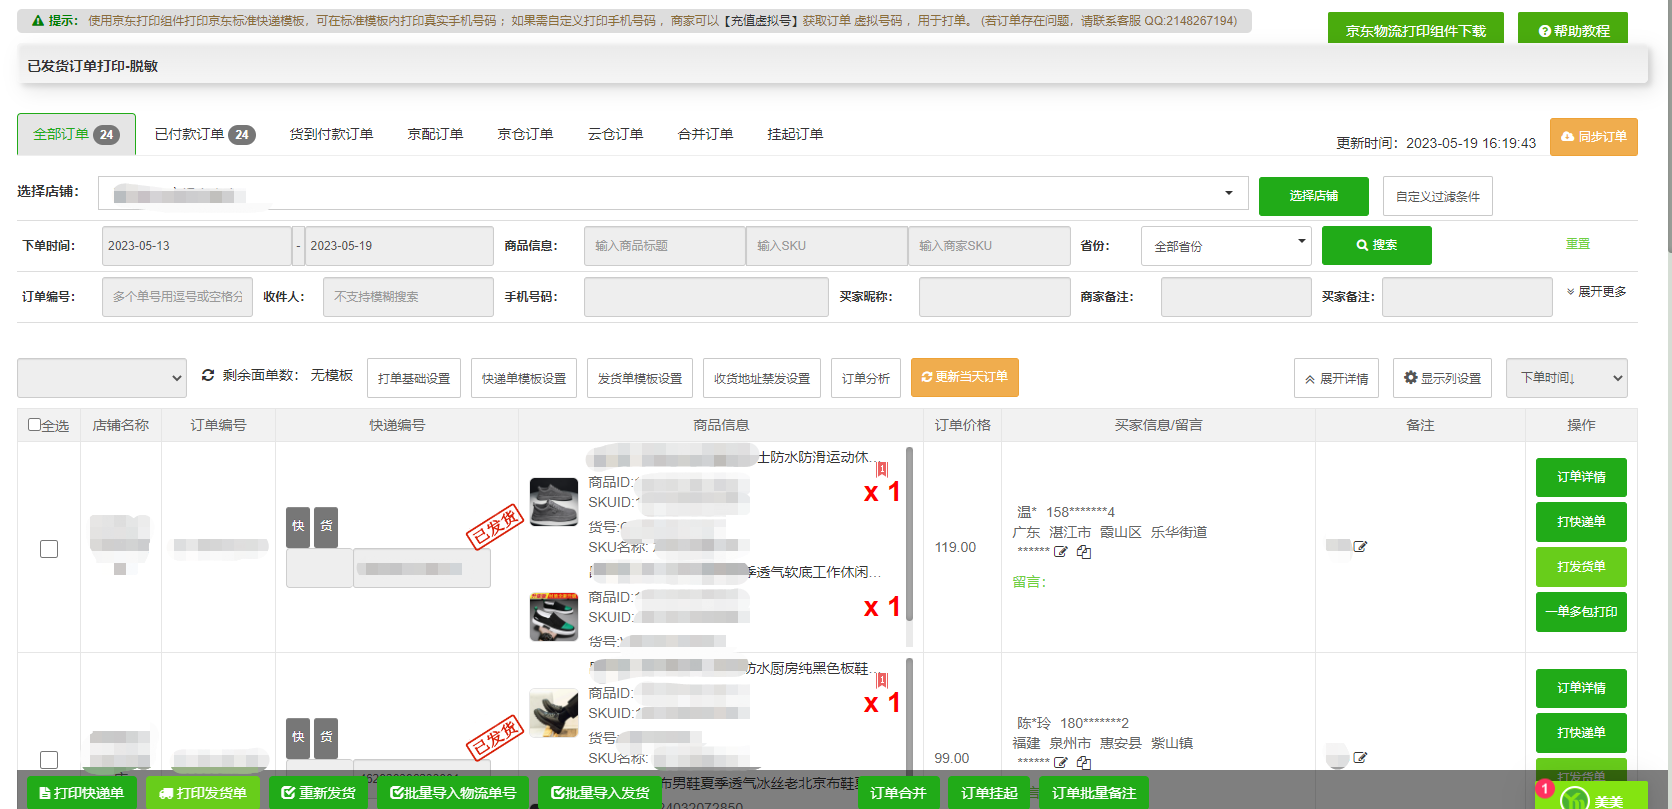Click the gray sneaker product thumbnail

pyautogui.click(x=554, y=502)
